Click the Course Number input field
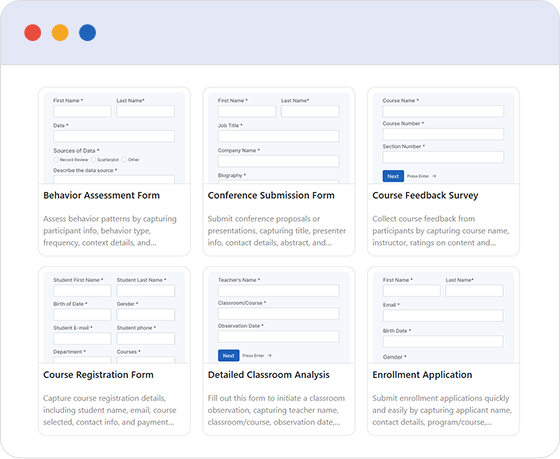 click(x=443, y=134)
